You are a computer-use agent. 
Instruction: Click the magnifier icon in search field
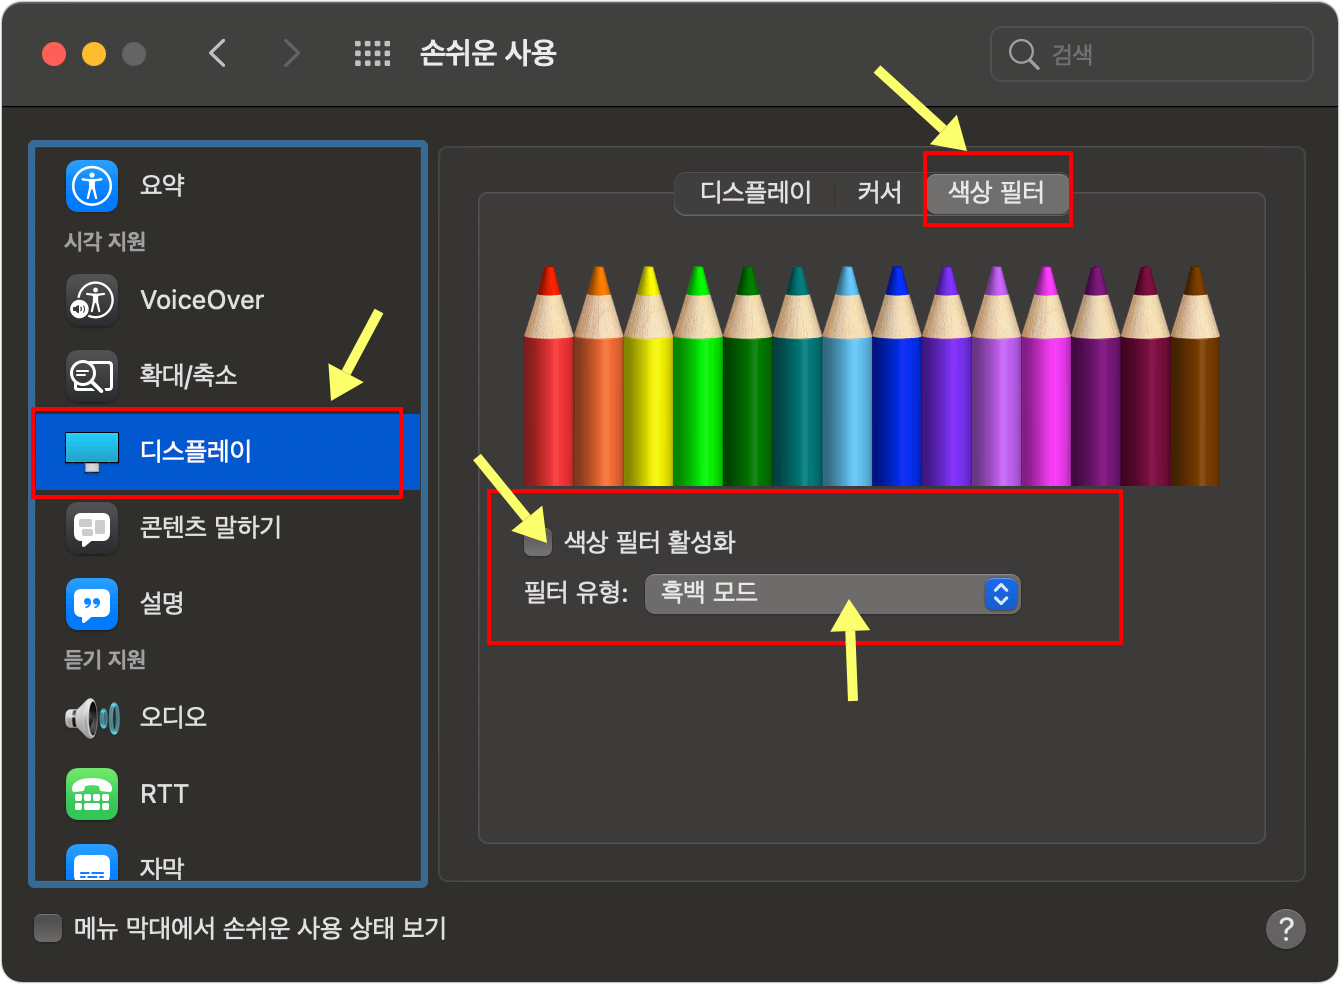1023,54
